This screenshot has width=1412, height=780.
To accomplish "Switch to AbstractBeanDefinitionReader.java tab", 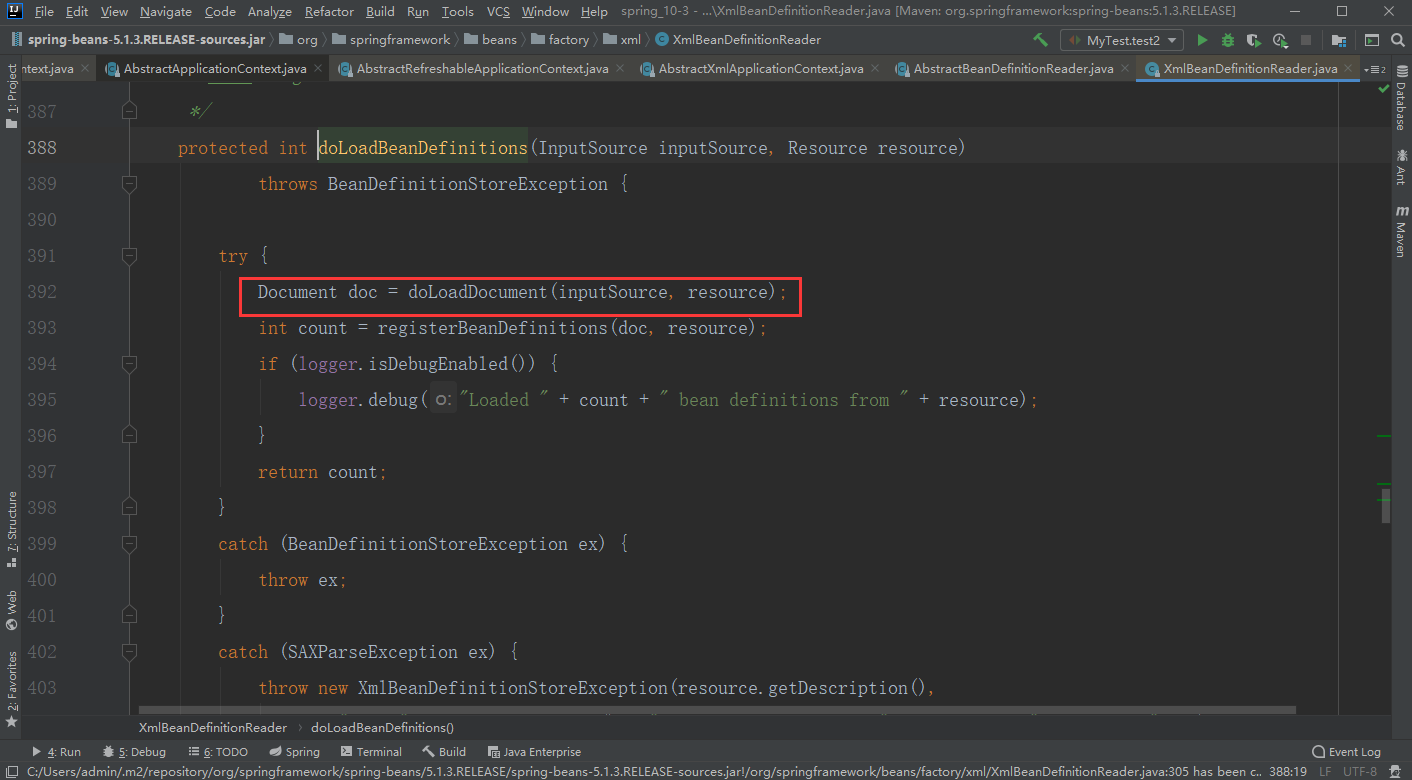I will 1013,69.
